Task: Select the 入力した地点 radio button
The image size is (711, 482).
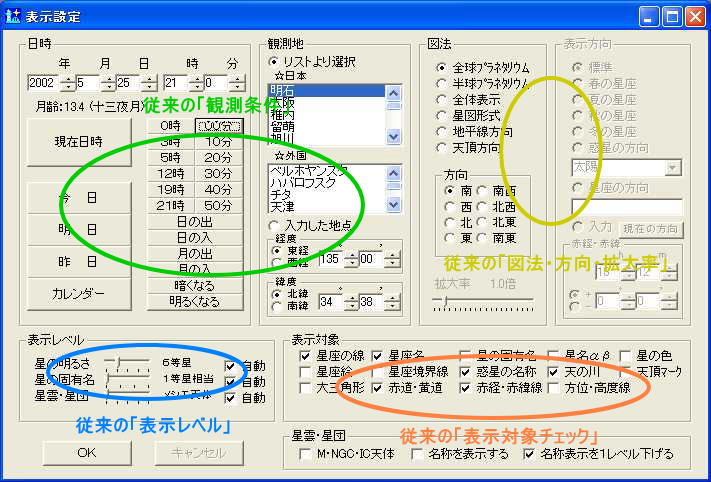Action: click(275, 225)
